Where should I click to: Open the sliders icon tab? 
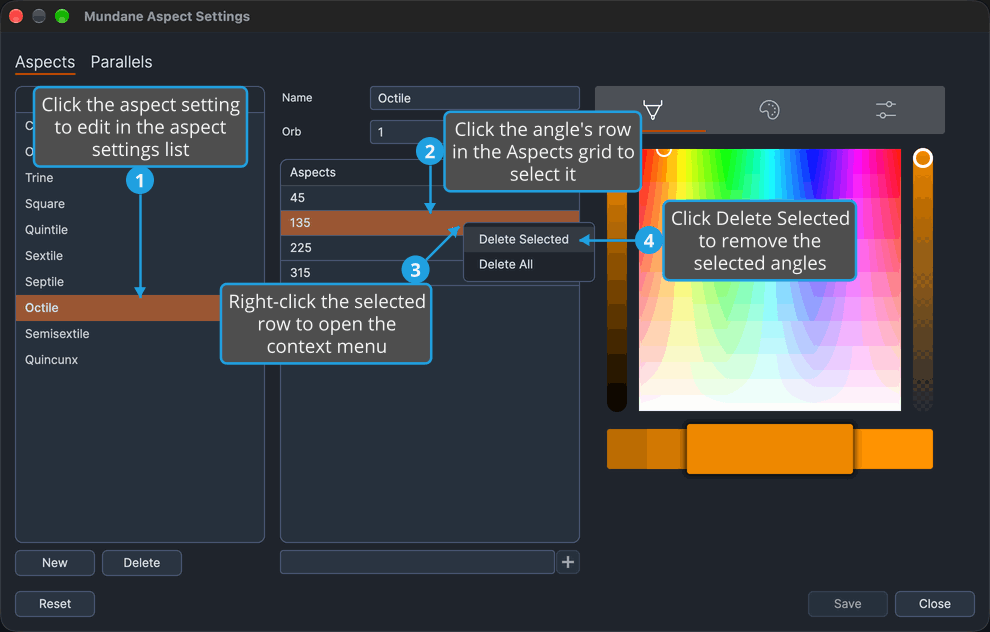point(886,110)
